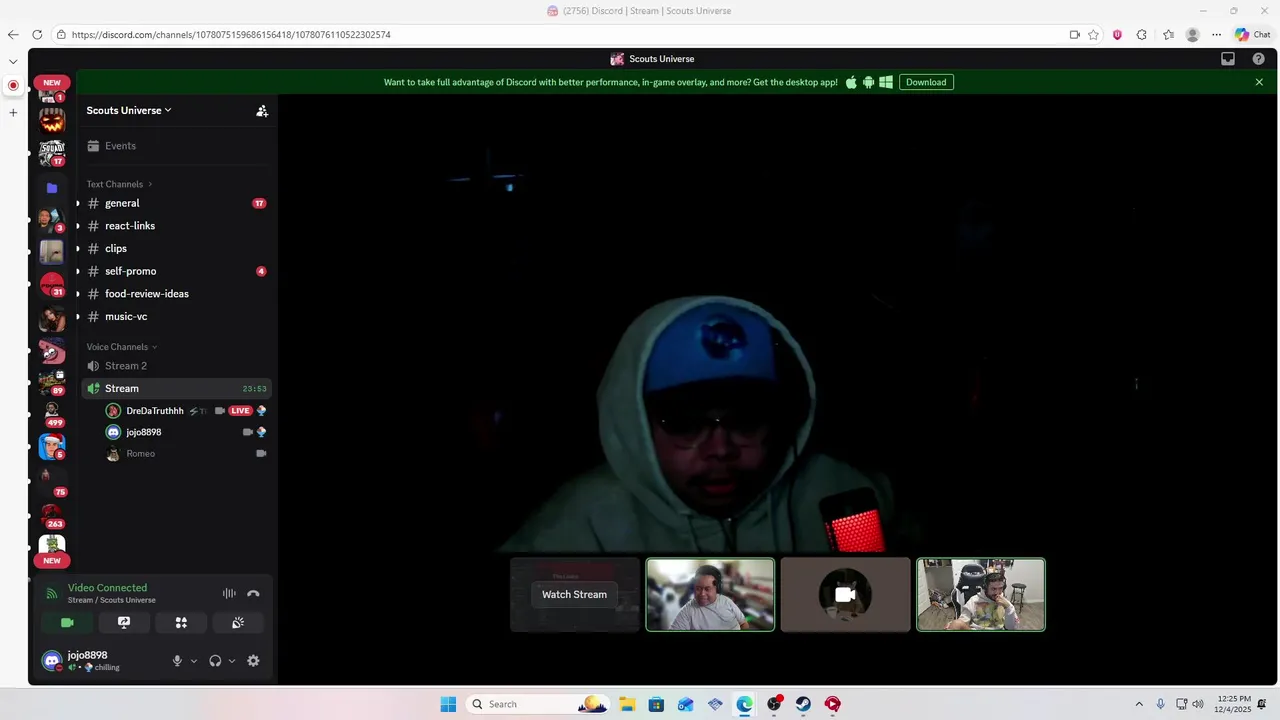Screen dimensions: 1280x720
Task: Collapse the Text Channels category
Action: [x=119, y=184]
